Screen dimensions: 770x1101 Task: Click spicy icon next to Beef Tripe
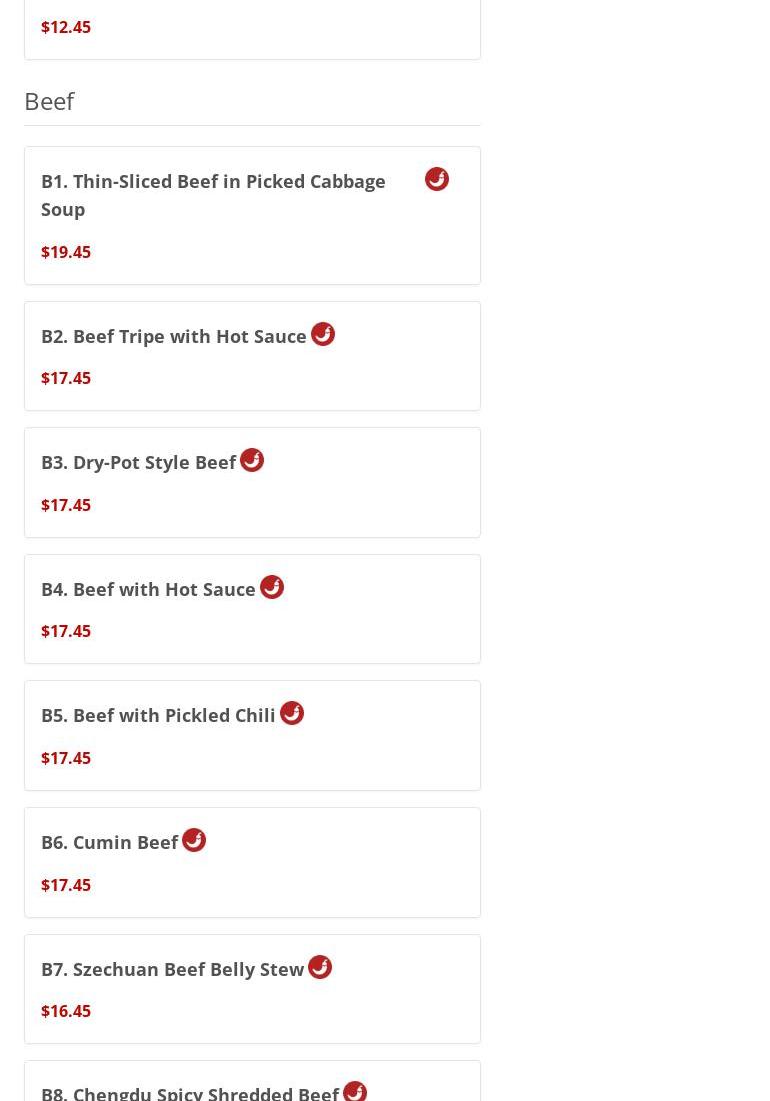323,334
